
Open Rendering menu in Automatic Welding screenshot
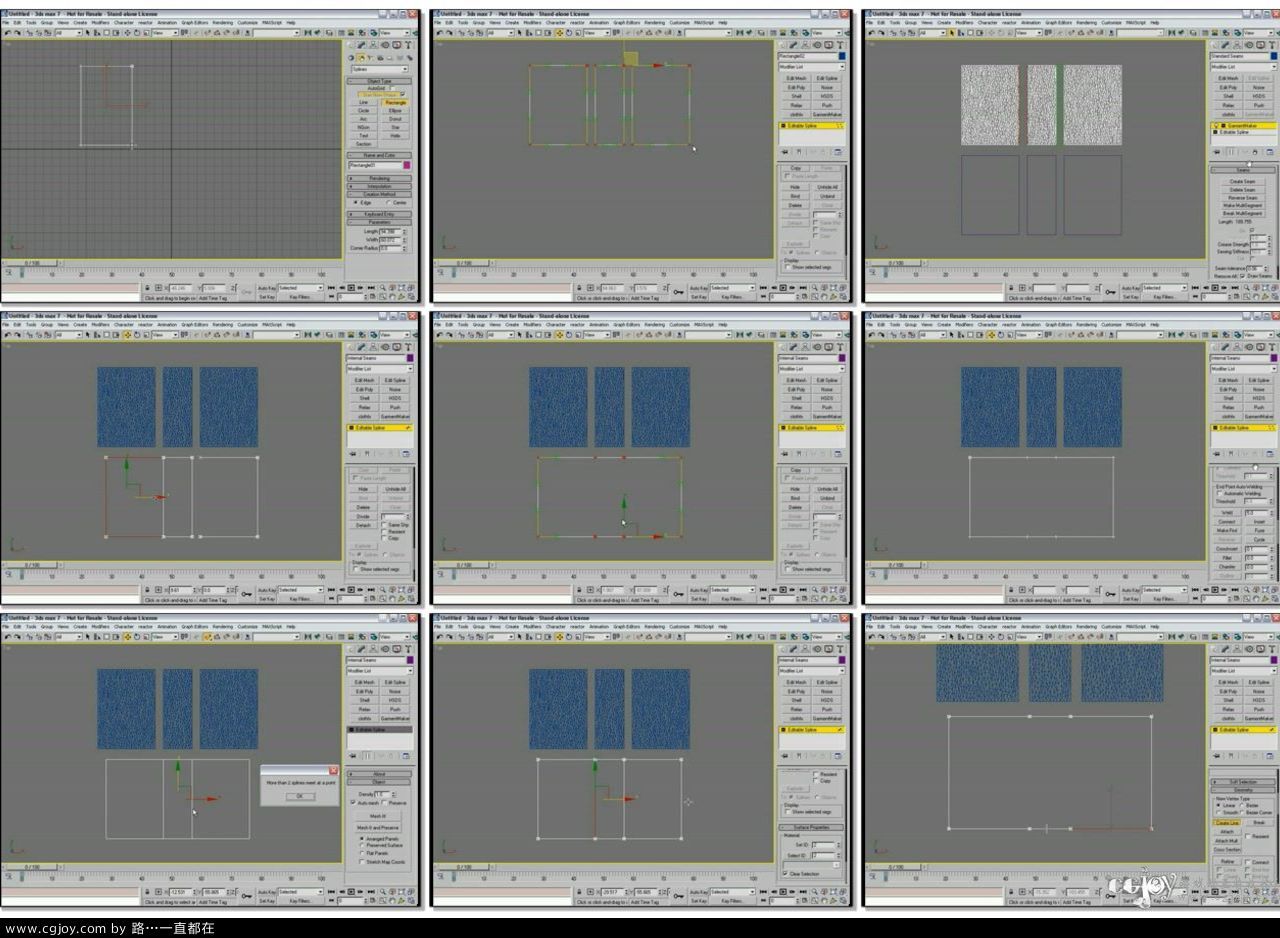(x=1087, y=325)
